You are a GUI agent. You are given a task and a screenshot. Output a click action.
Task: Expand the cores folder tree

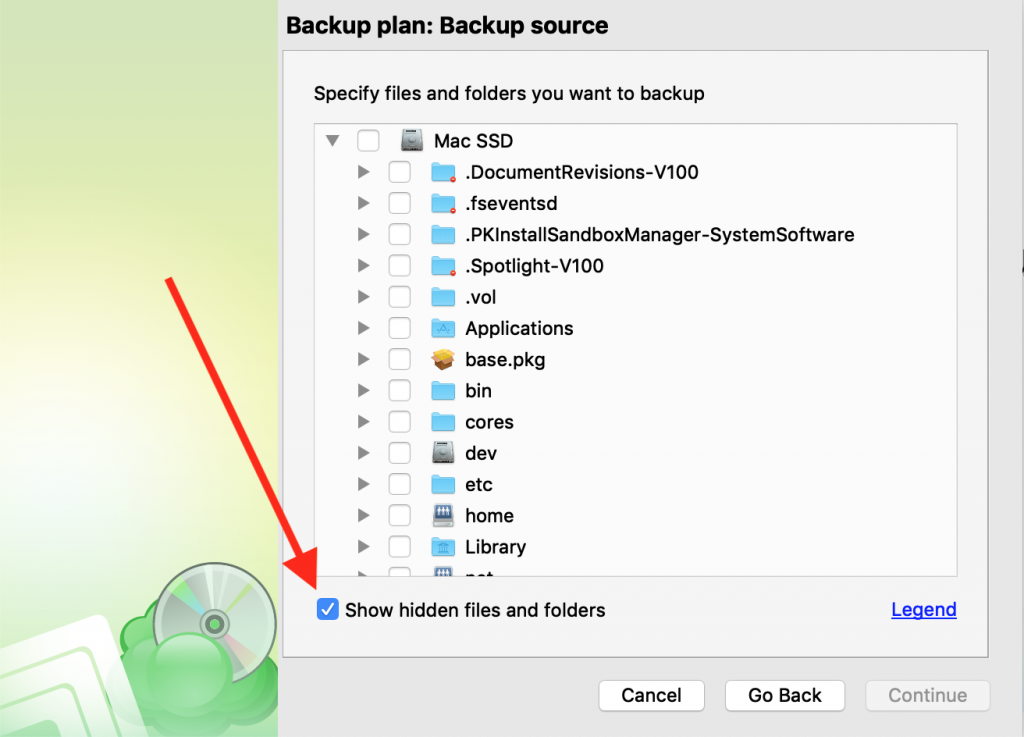coord(364,422)
